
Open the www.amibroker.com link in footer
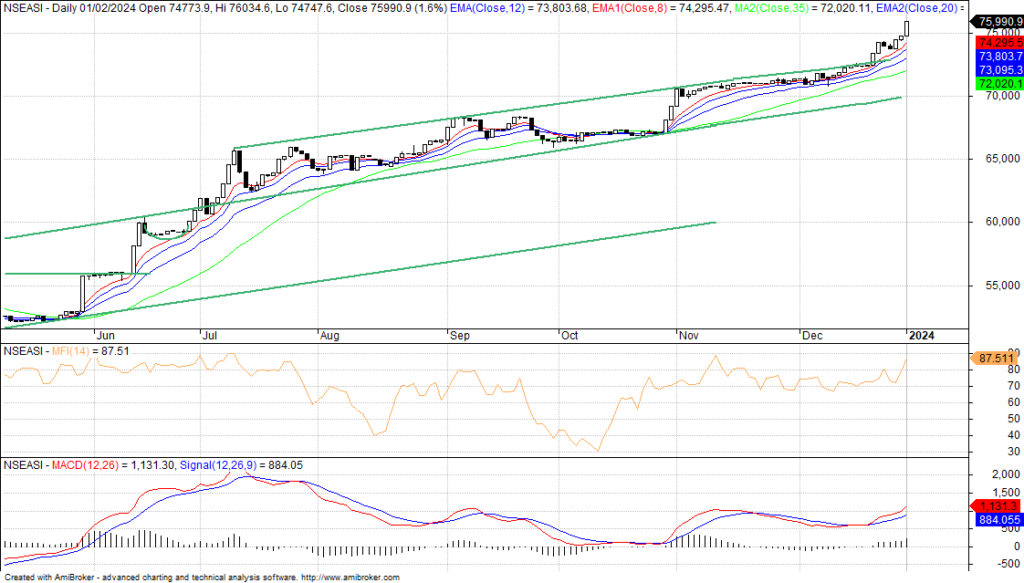point(350,577)
